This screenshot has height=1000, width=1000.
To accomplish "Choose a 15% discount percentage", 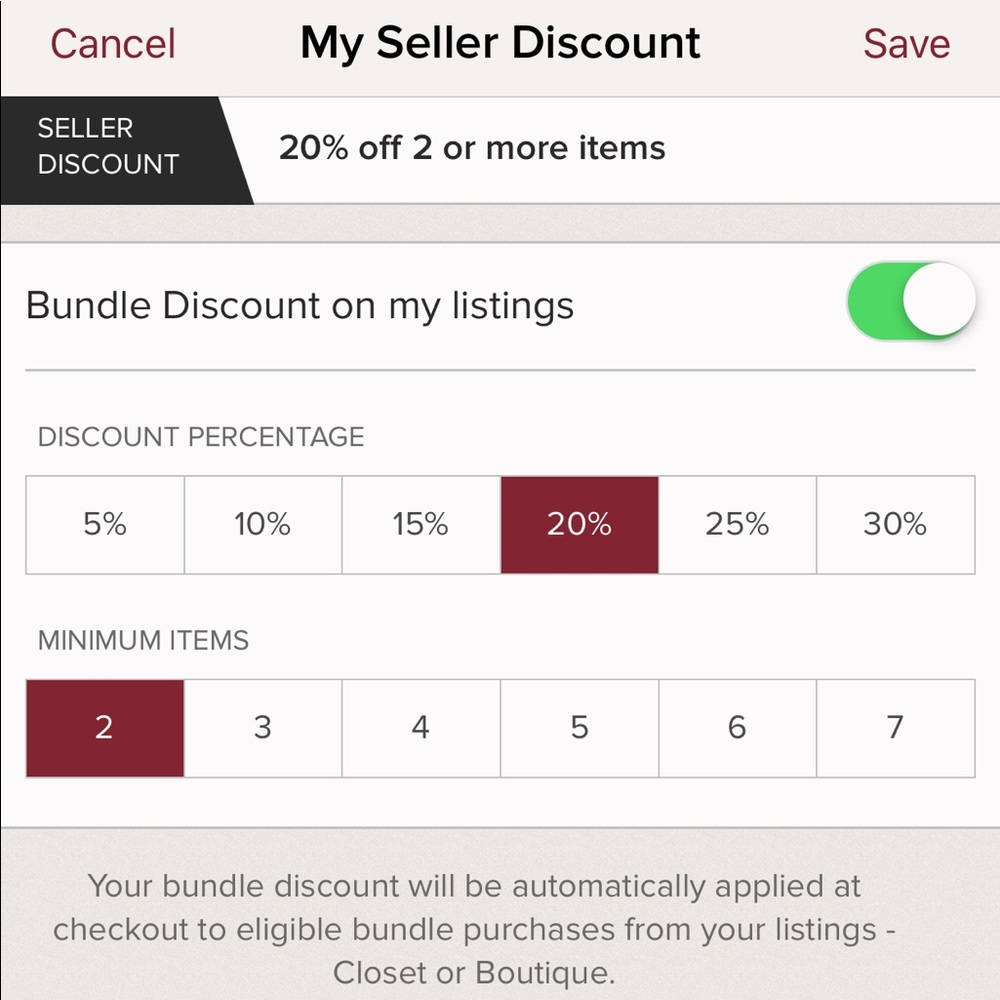I will (420, 524).
